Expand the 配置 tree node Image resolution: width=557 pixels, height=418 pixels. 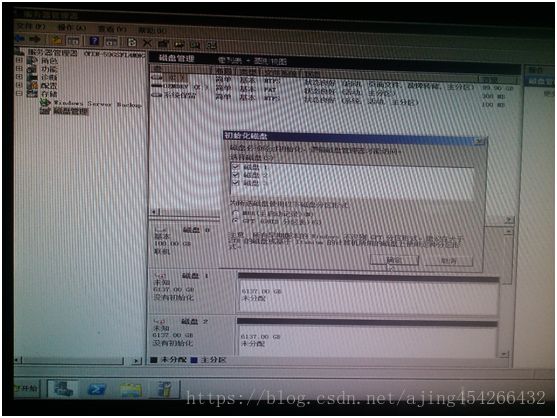pyautogui.click(x=19, y=85)
